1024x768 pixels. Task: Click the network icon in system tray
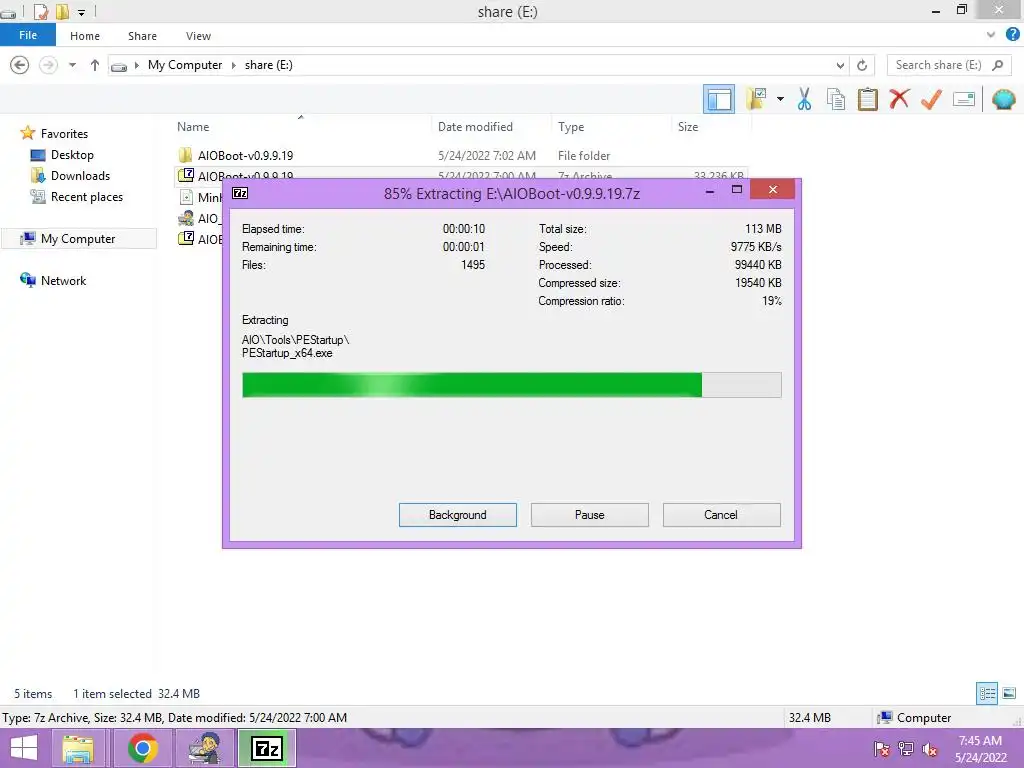click(x=906, y=749)
